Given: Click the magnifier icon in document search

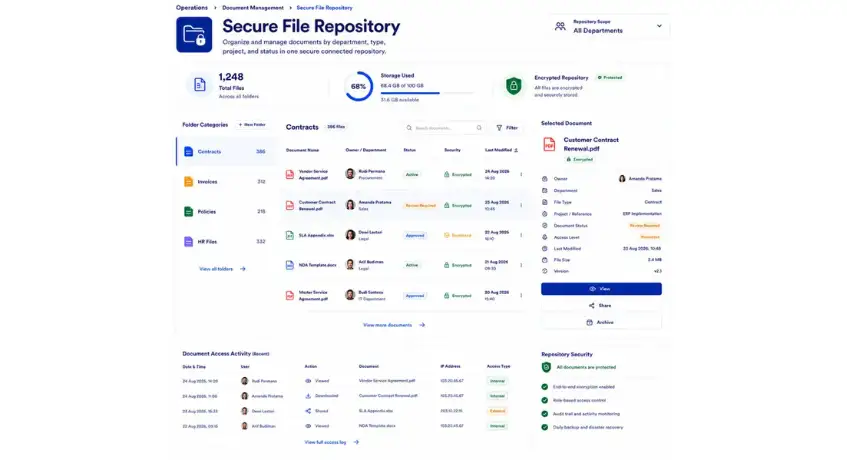Looking at the screenshot, I should point(409,128).
